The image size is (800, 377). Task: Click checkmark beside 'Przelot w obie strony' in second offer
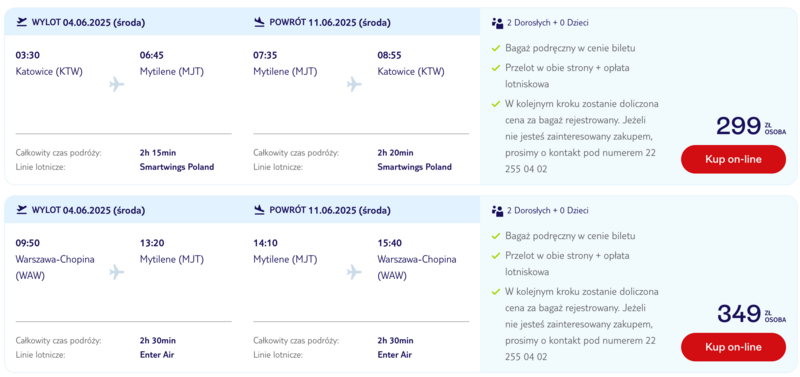495,256
